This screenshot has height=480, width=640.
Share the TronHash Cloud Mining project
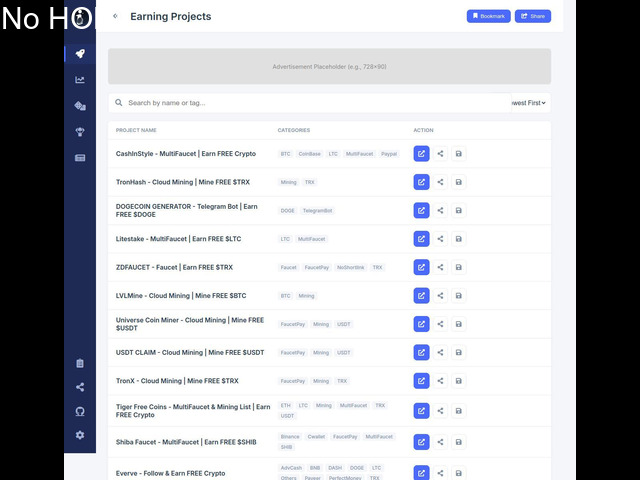point(440,182)
